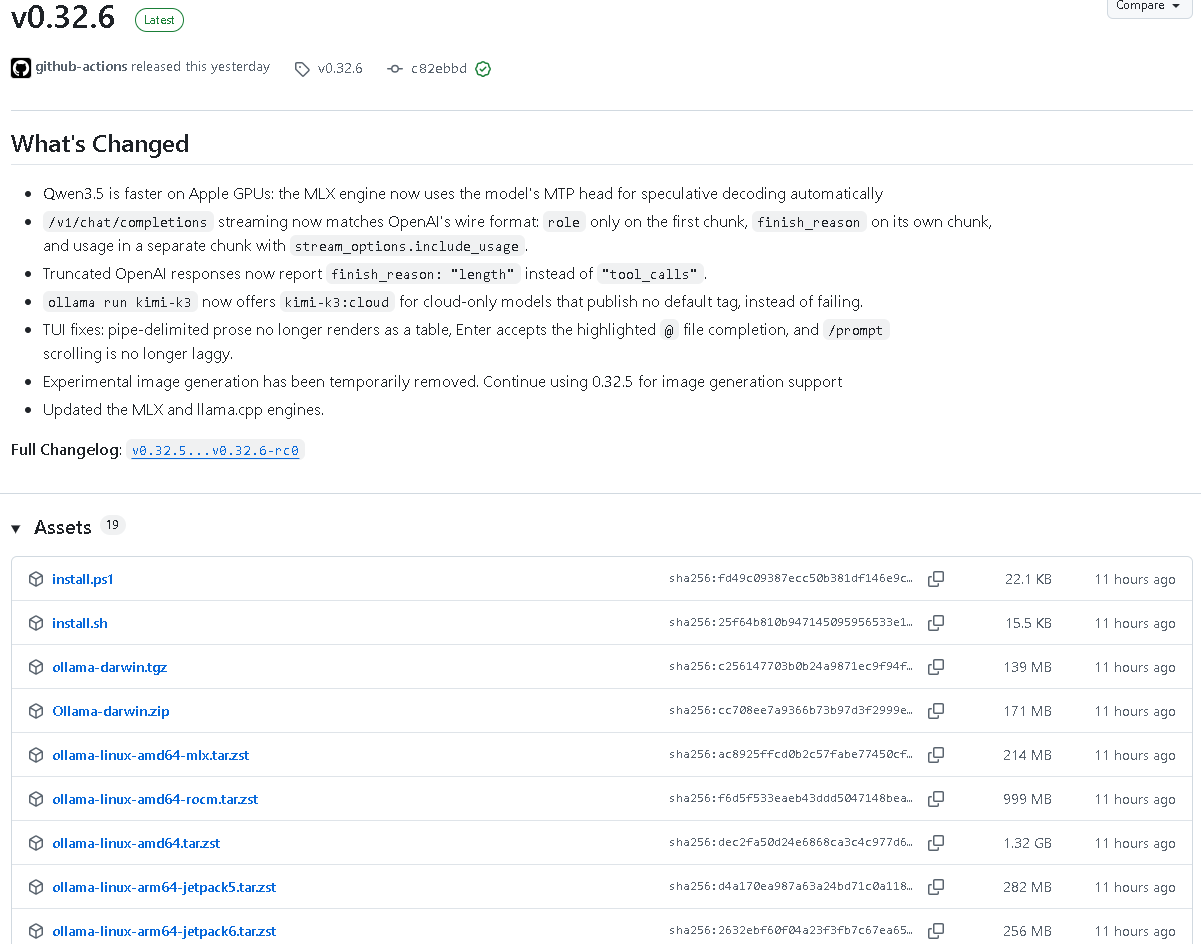Click package icon next to ollama-linux-amd64-mlx.tar.zst
This screenshot has width=1201, height=944.
coord(36,755)
